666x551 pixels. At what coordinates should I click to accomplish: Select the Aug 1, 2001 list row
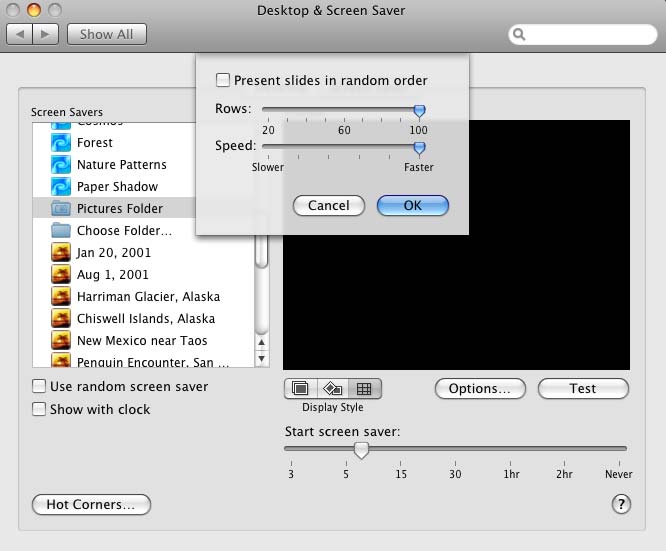[x=143, y=274]
